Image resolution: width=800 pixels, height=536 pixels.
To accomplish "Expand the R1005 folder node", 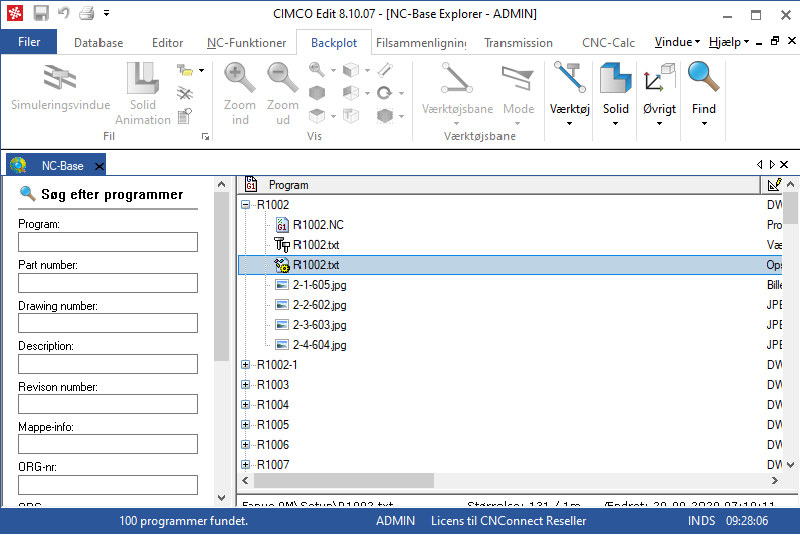I will (246, 425).
